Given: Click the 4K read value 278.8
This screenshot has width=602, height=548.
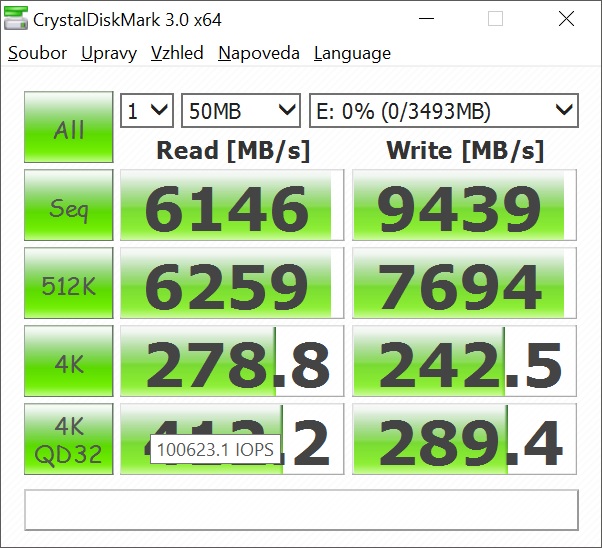Looking at the screenshot, I should click(232, 361).
